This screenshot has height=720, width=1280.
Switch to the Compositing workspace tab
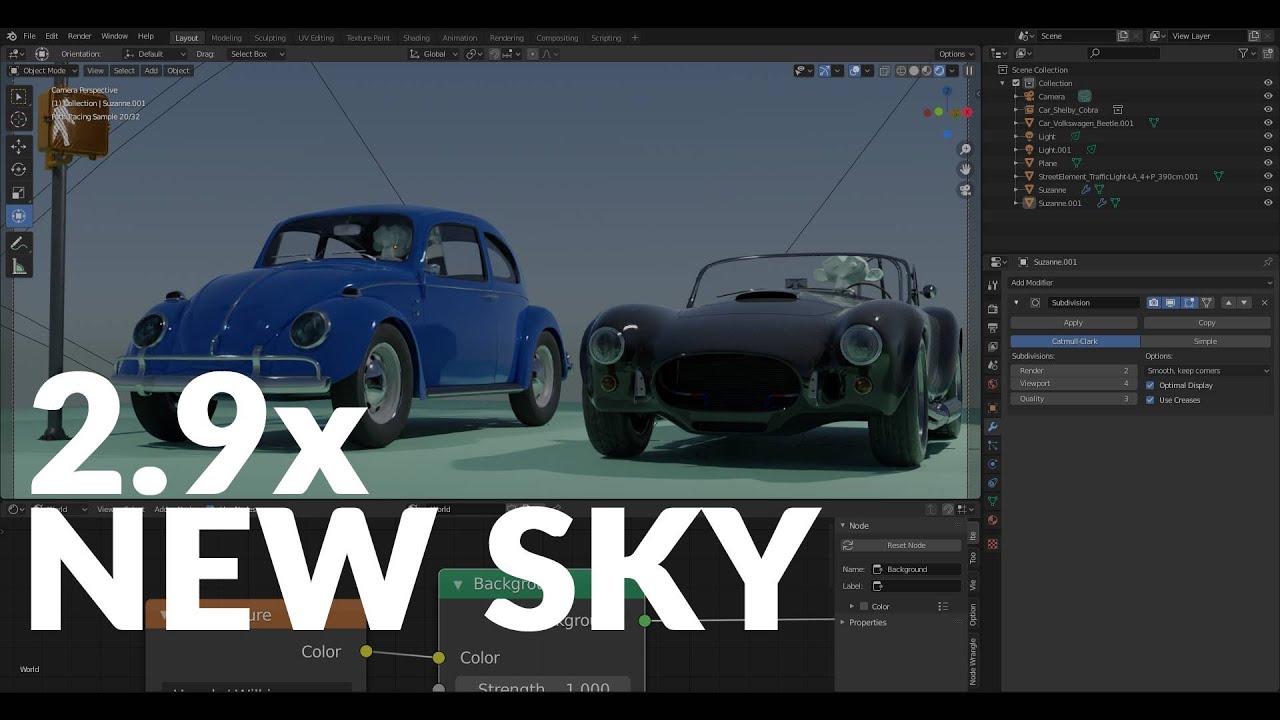(x=557, y=38)
